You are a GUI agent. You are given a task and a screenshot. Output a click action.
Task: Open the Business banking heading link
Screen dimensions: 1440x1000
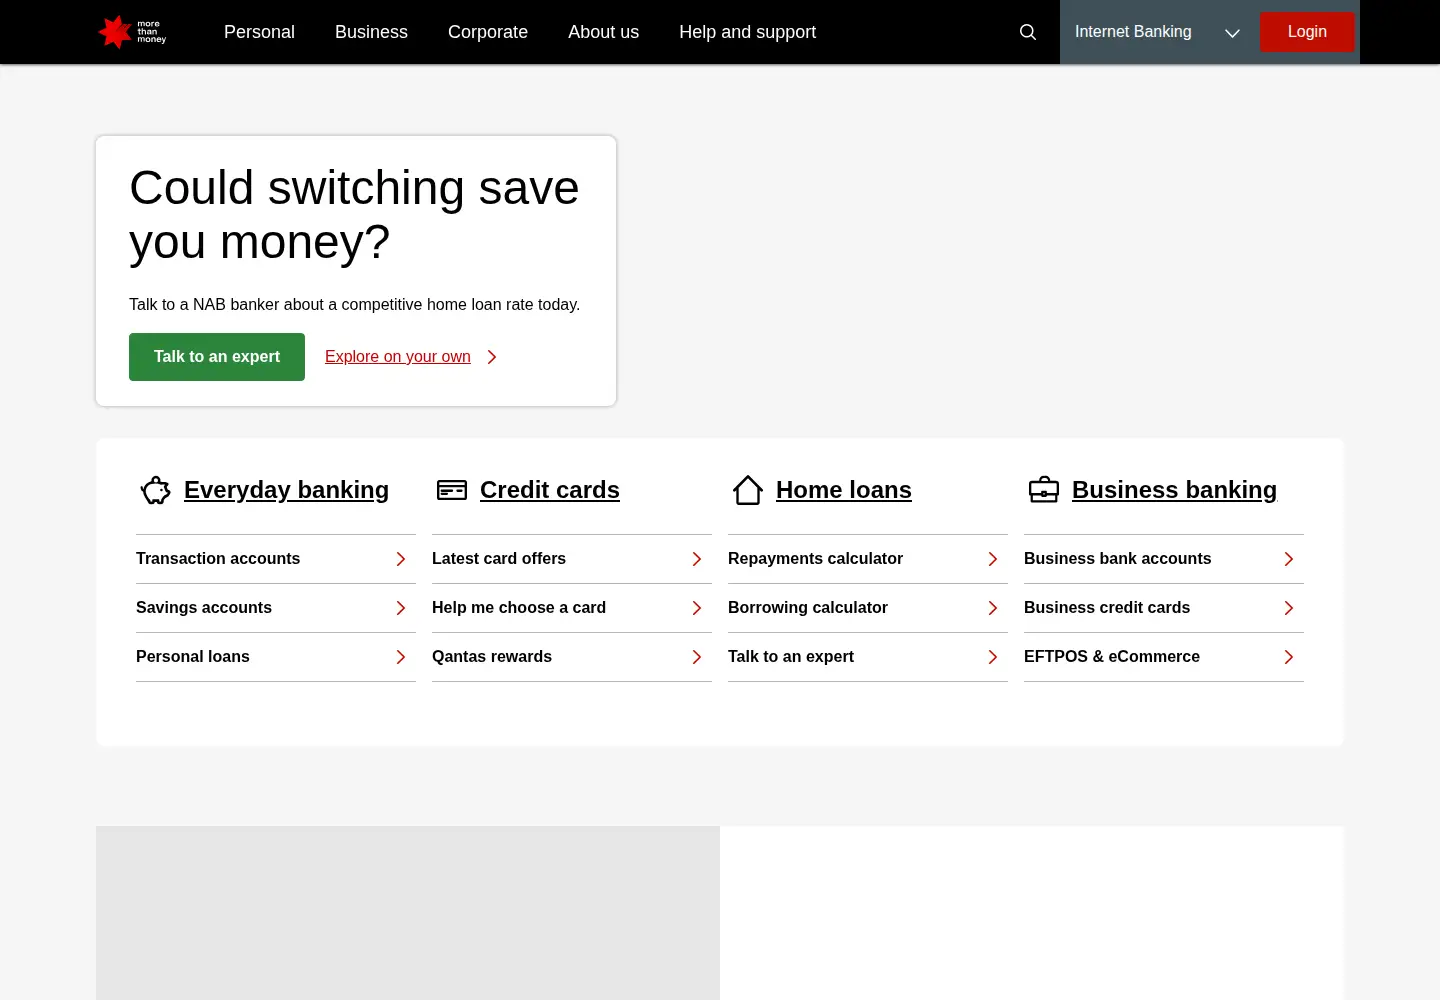pos(1174,490)
